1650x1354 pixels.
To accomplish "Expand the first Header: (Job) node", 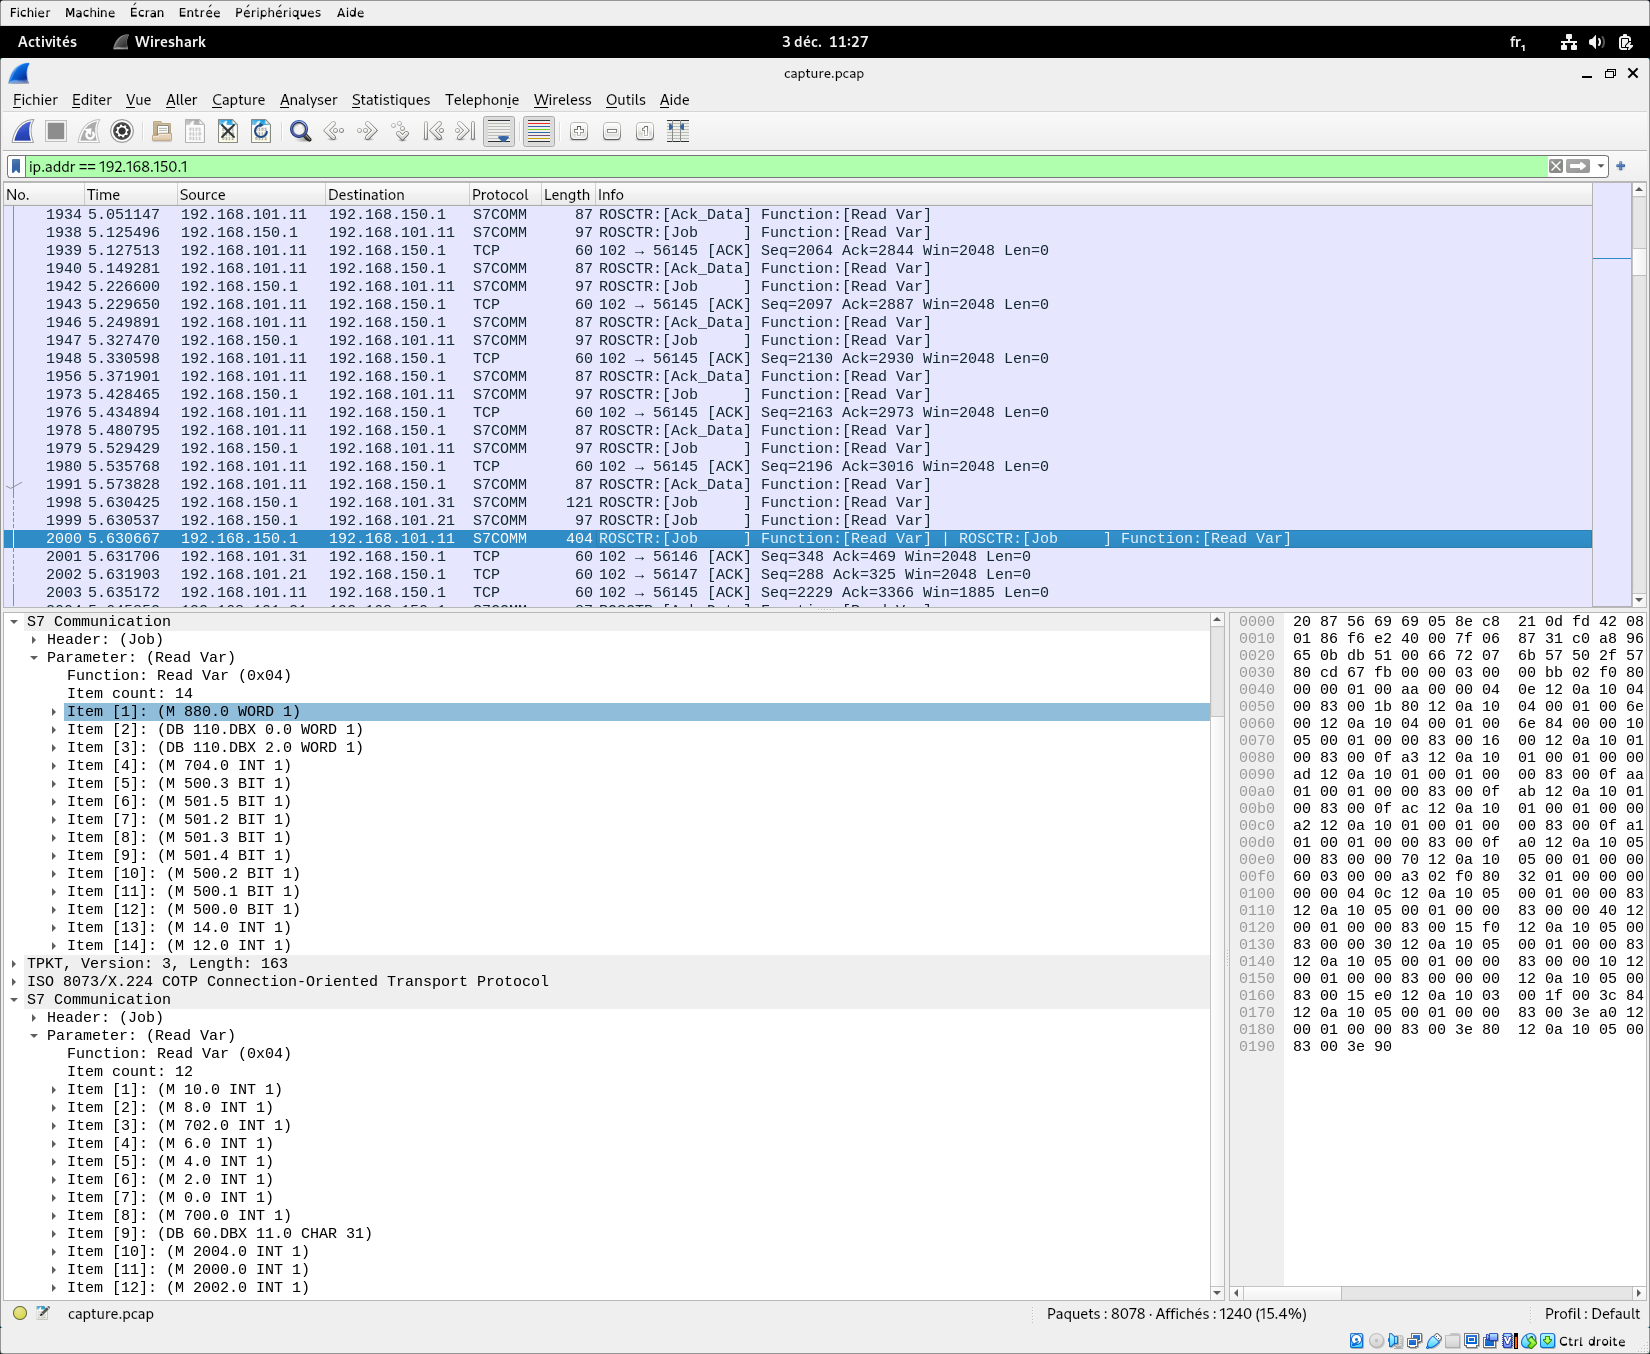I will [34, 640].
